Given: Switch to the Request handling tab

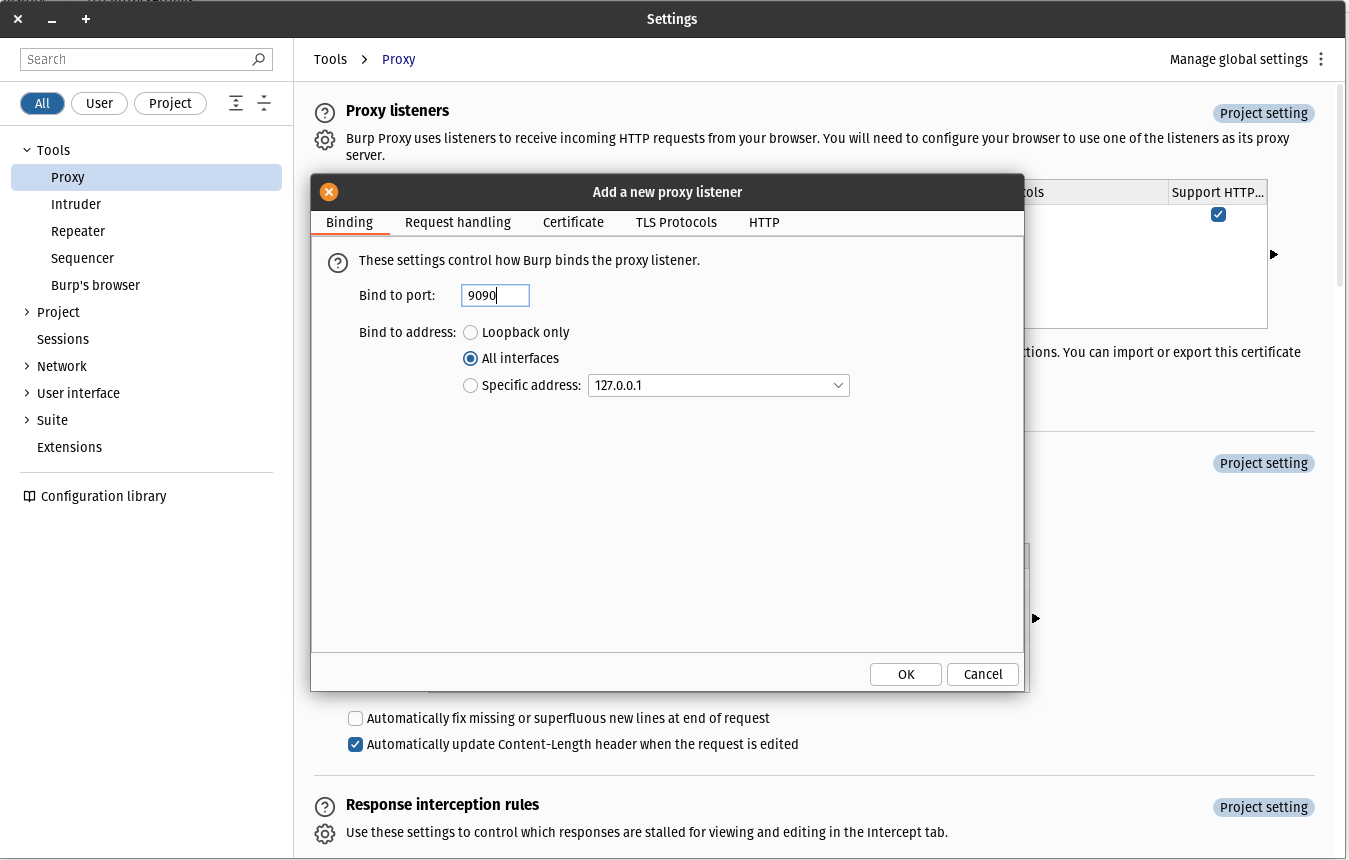Looking at the screenshot, I should click(457, 223).
